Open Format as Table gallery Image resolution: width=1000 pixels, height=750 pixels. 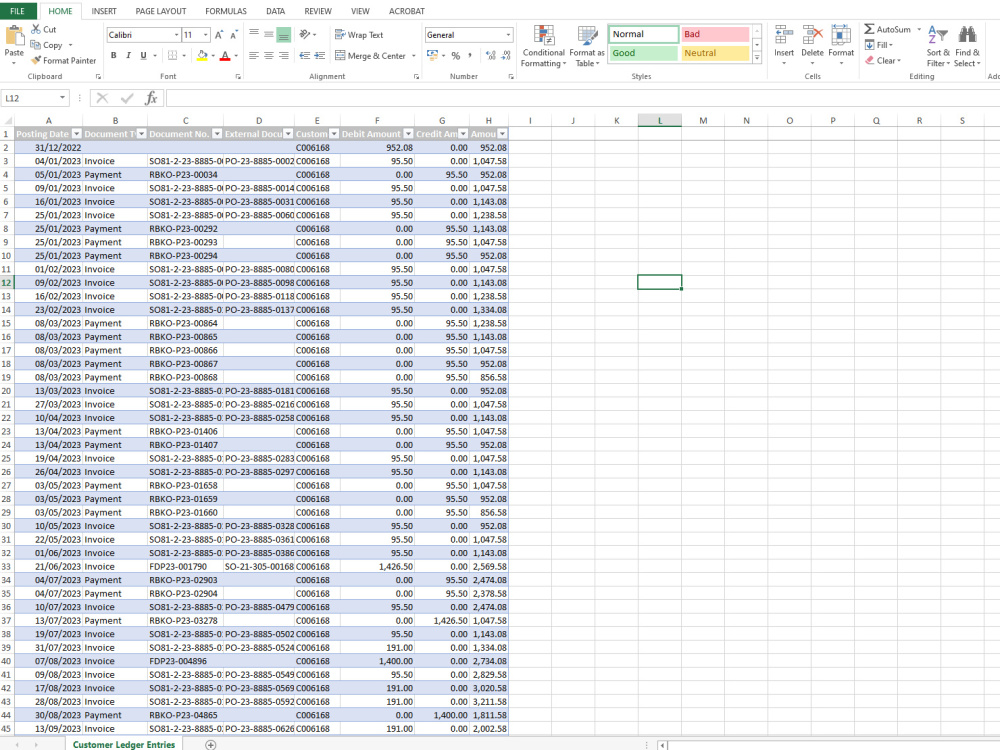[586, 46]
